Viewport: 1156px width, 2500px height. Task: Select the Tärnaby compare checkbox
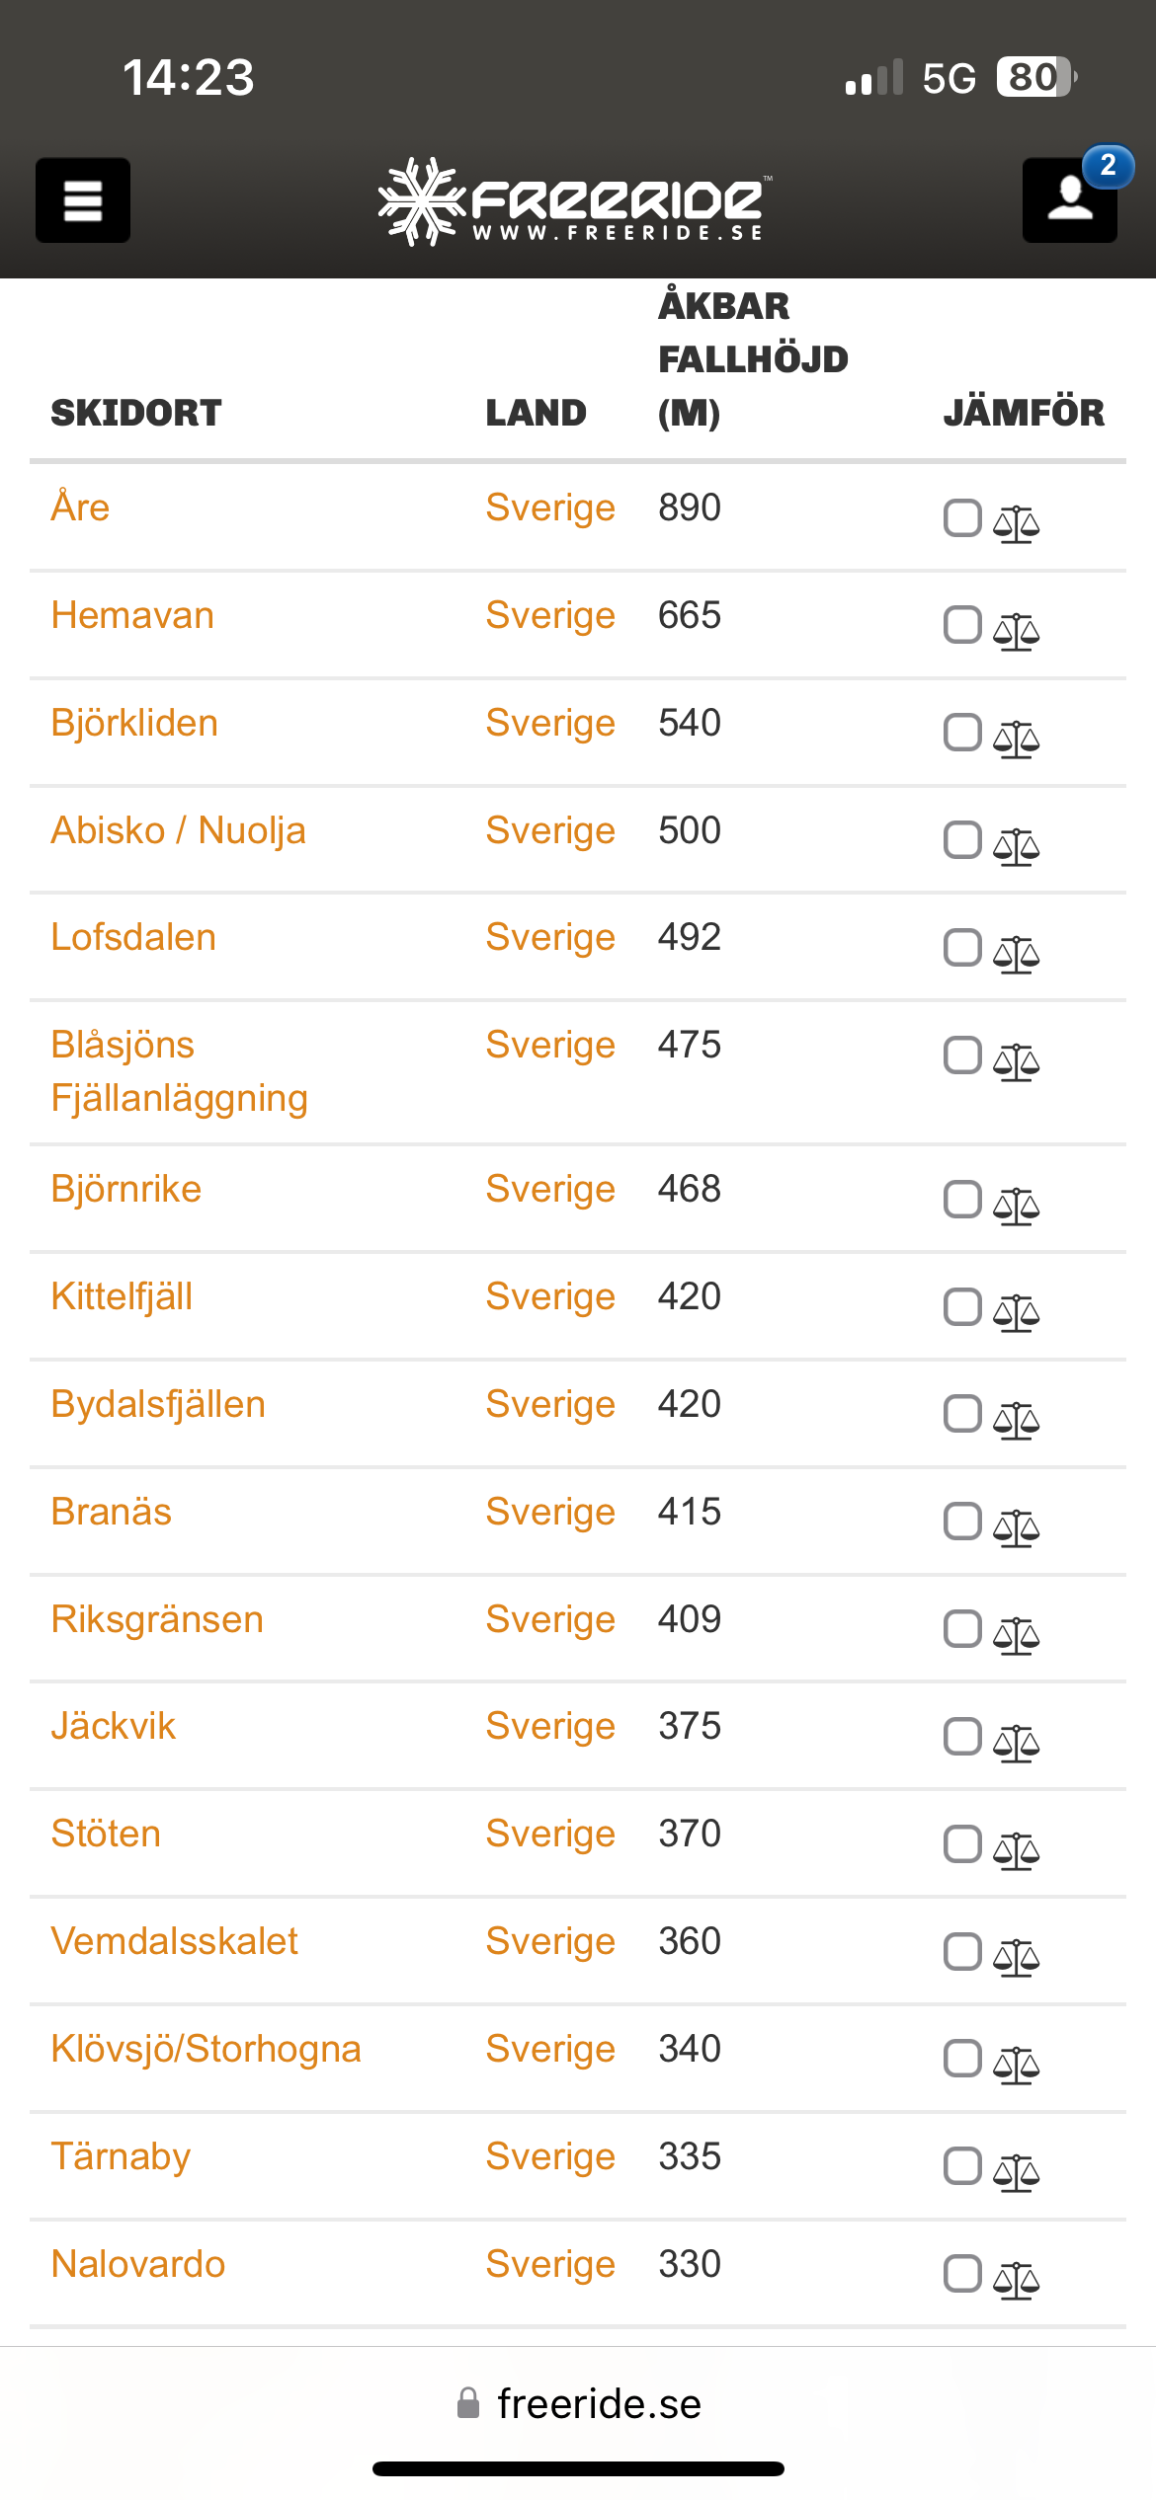962,2167
